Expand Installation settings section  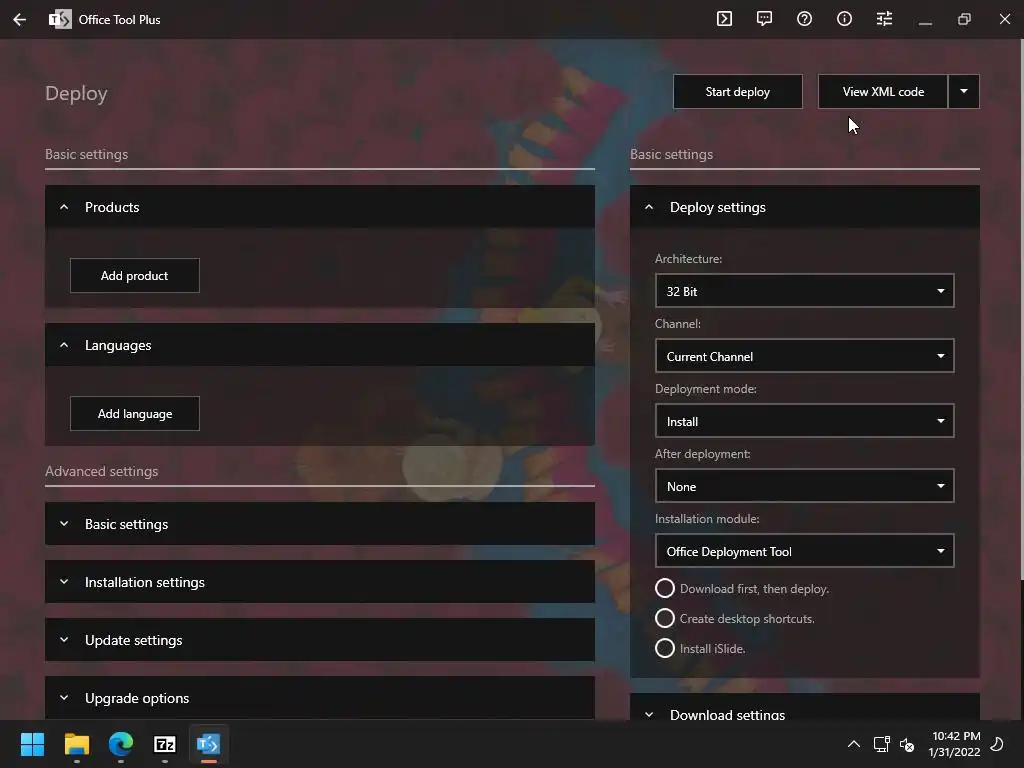(320, 582)
